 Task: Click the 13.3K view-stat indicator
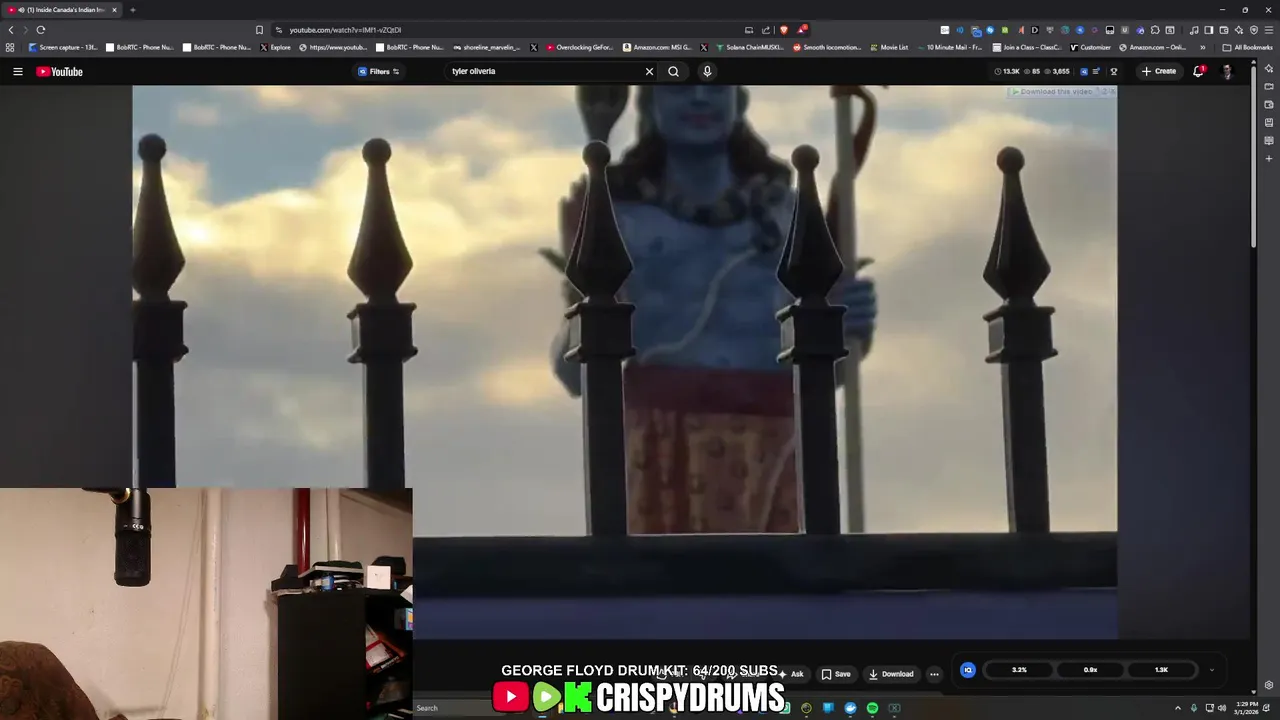(1007, 71)
